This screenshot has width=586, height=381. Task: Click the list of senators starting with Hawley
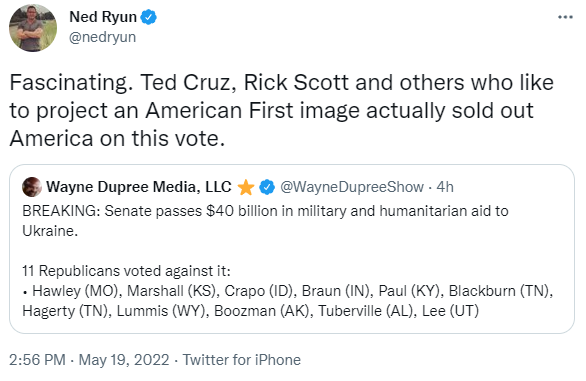(x=288, y=301)
